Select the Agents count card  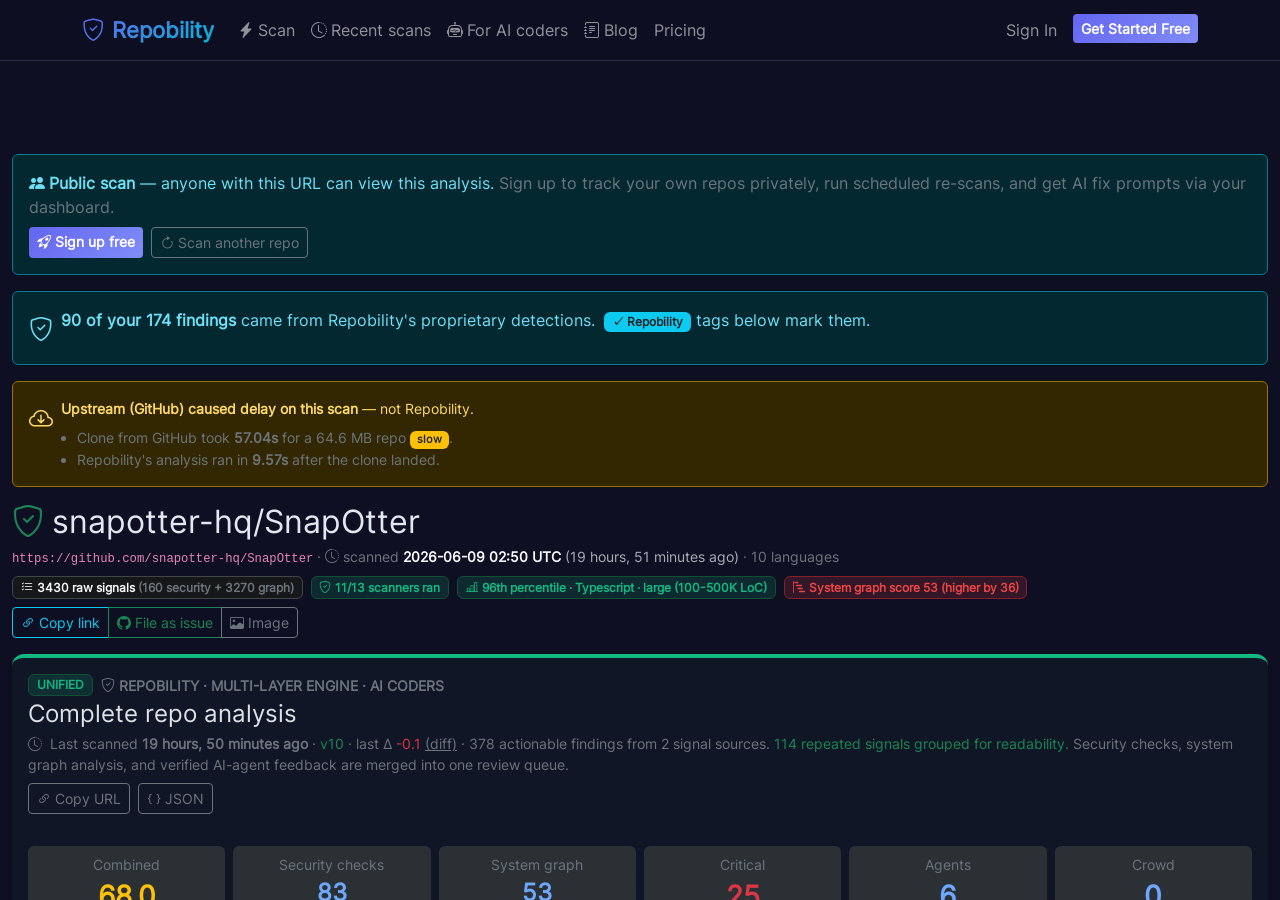pyautogui.click(x=948, y=873)
